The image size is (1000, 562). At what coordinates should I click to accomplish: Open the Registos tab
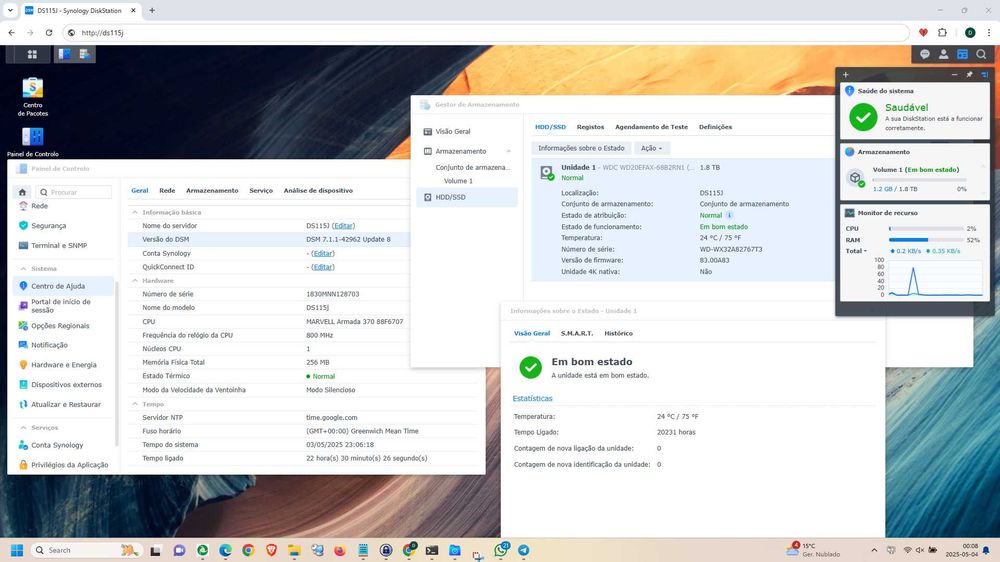(590, 127)
